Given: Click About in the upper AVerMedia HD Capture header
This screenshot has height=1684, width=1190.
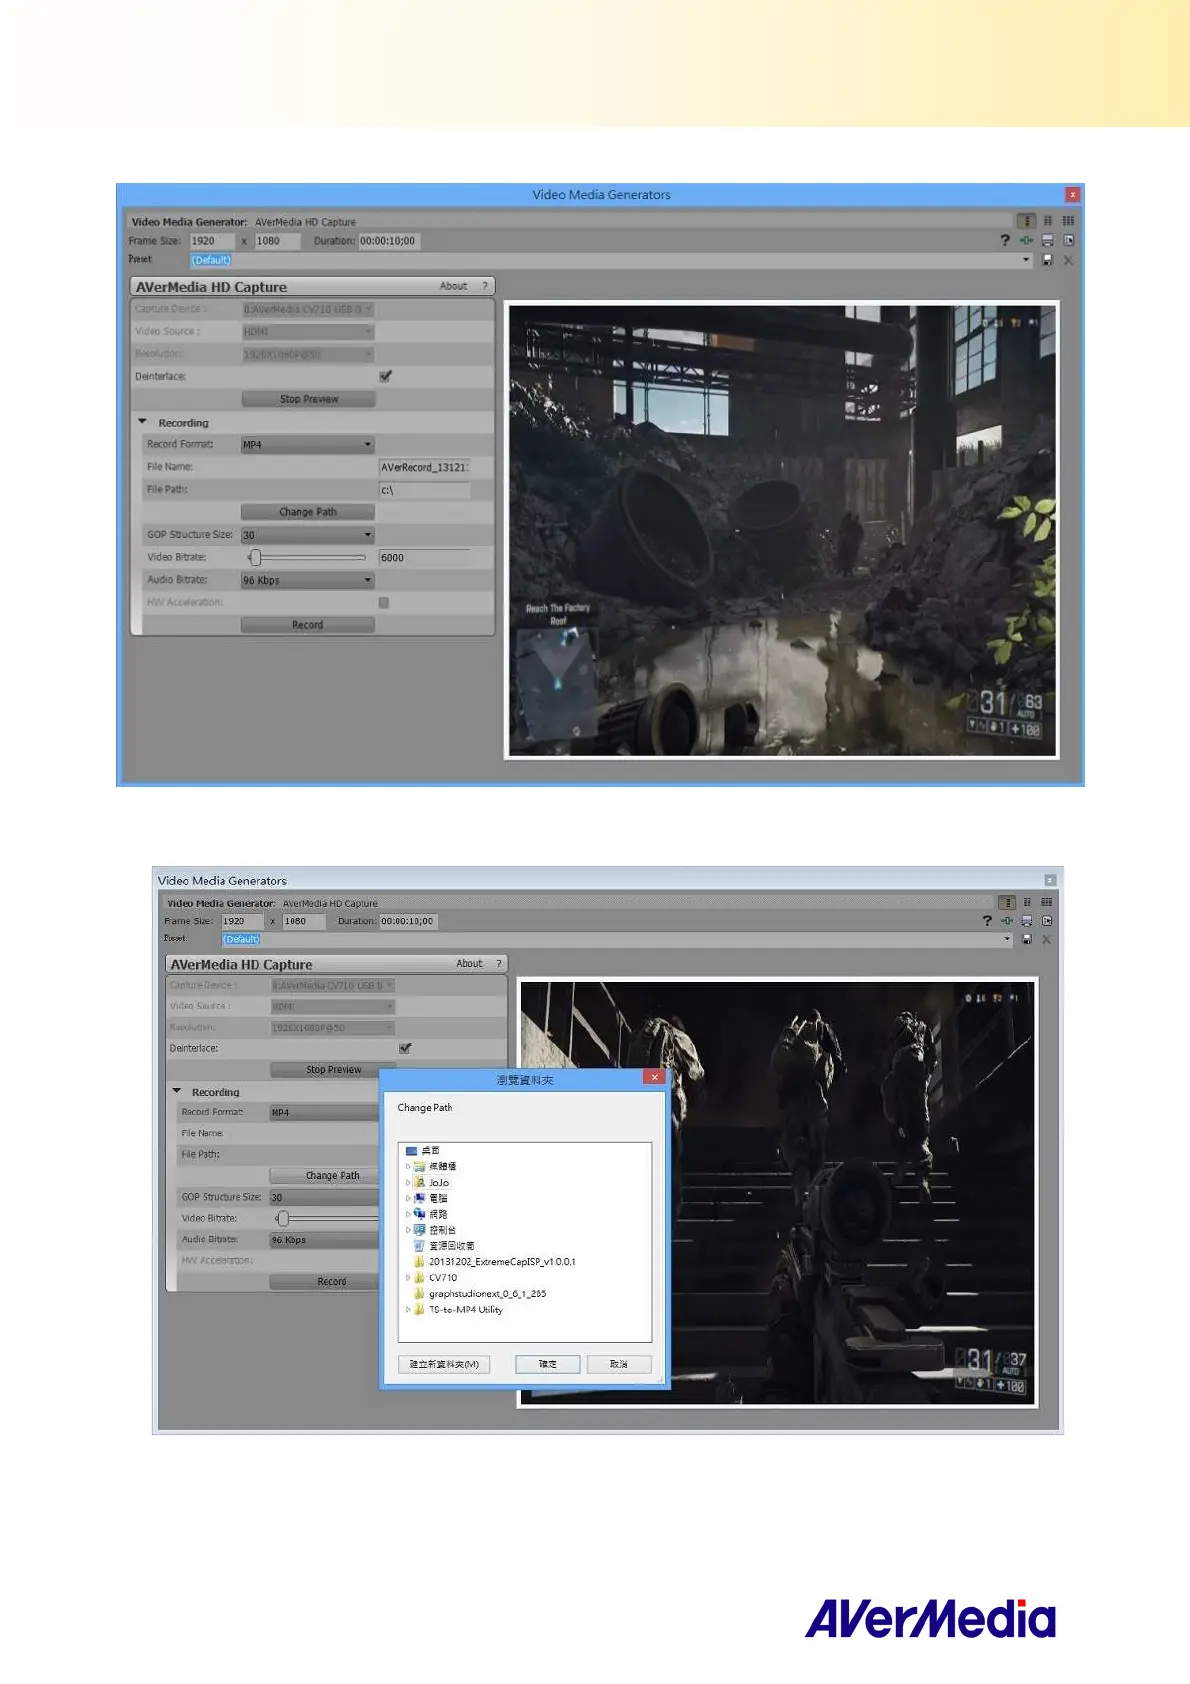Looking at the screenshot, I should [453, 287].
